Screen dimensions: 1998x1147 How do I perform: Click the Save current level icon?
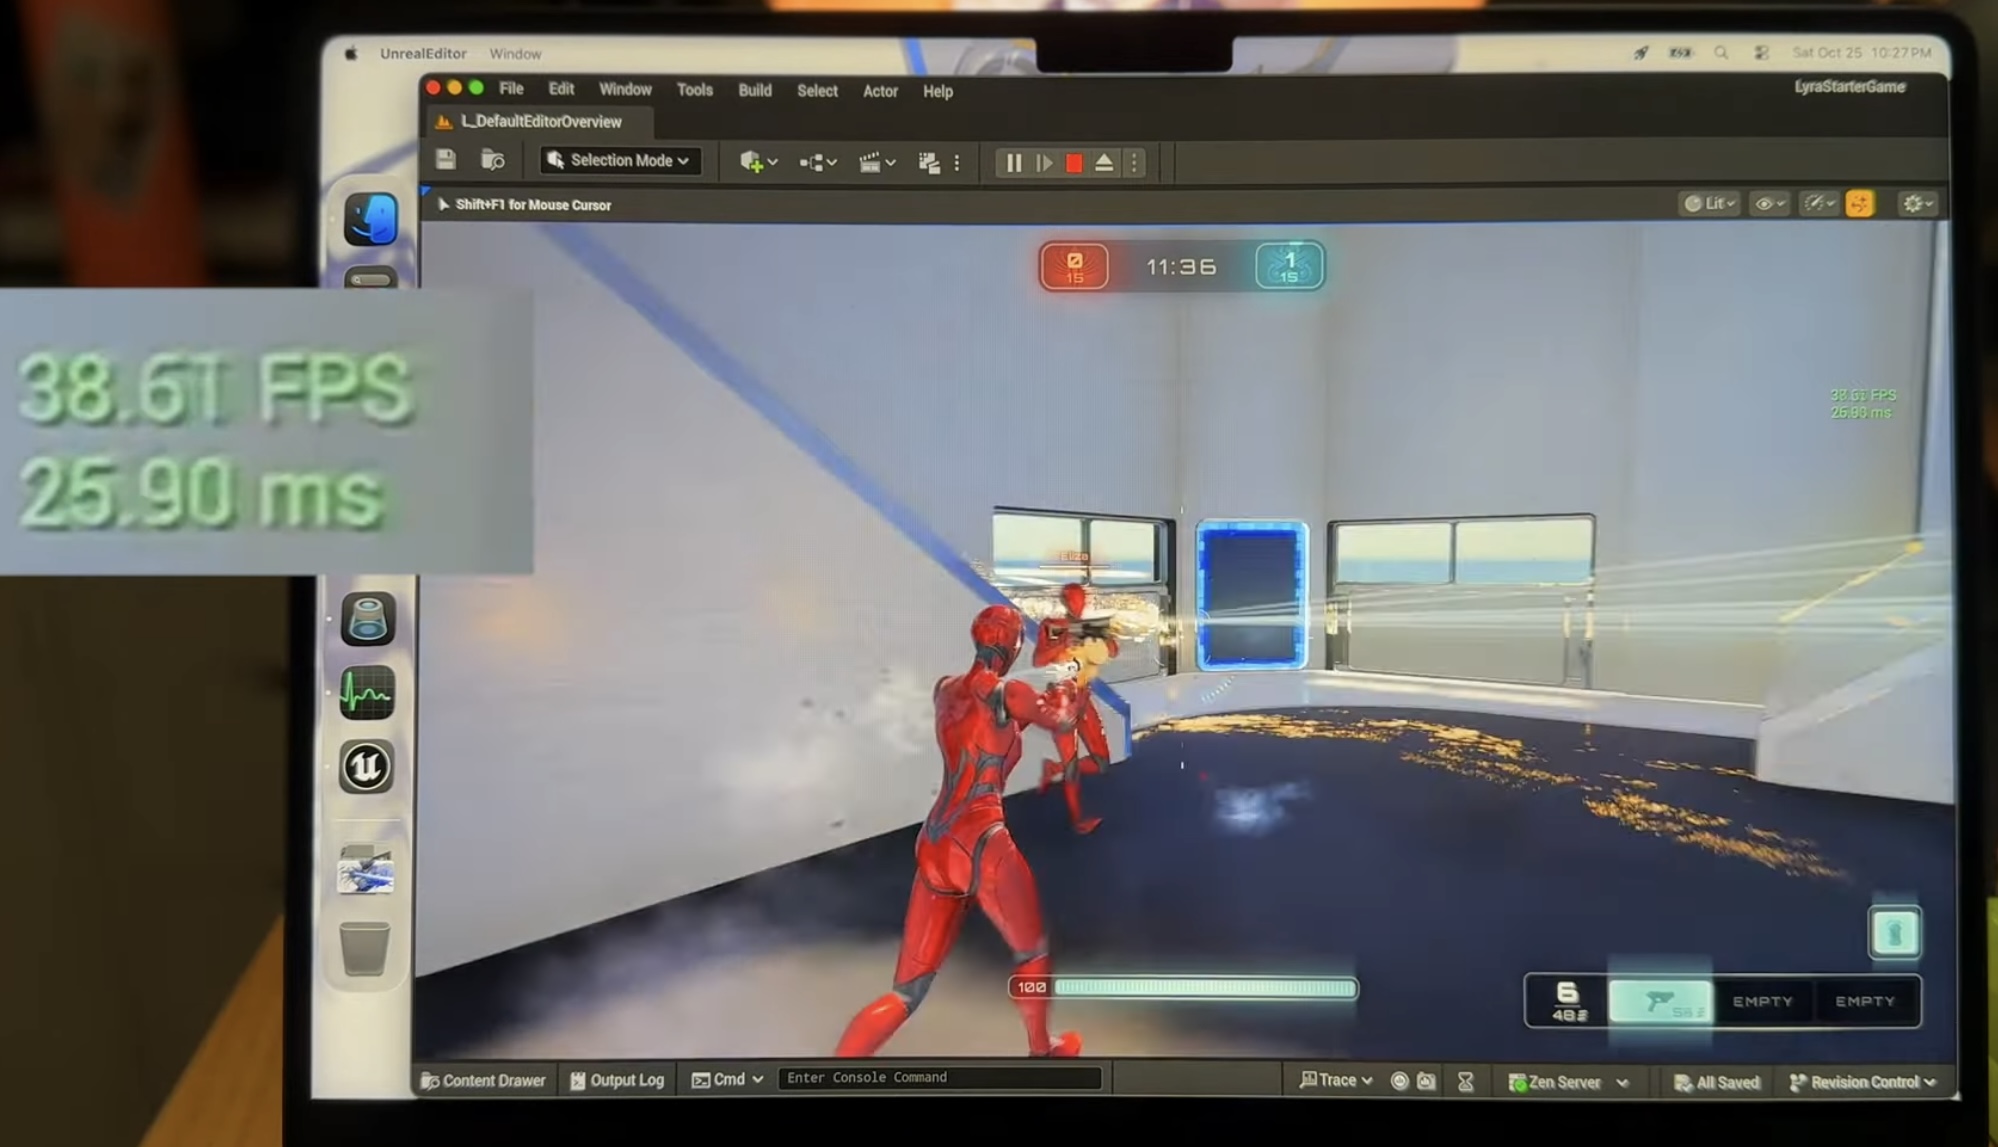pyautogui.click(x=446, y=160)
